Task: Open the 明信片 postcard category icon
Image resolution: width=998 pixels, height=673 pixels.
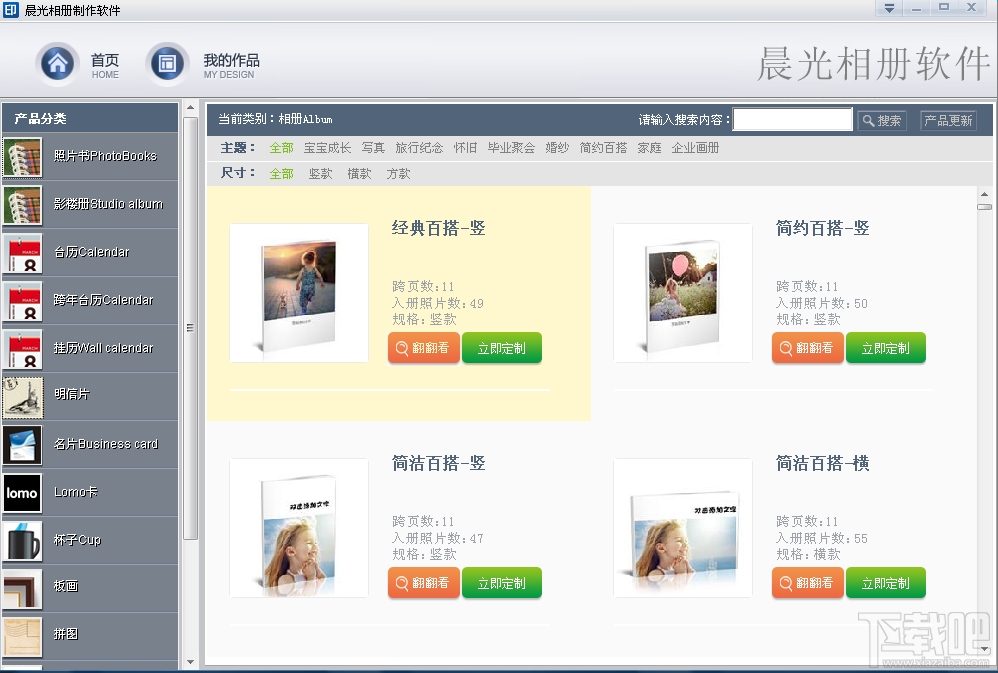Action: tap(22, 397)
